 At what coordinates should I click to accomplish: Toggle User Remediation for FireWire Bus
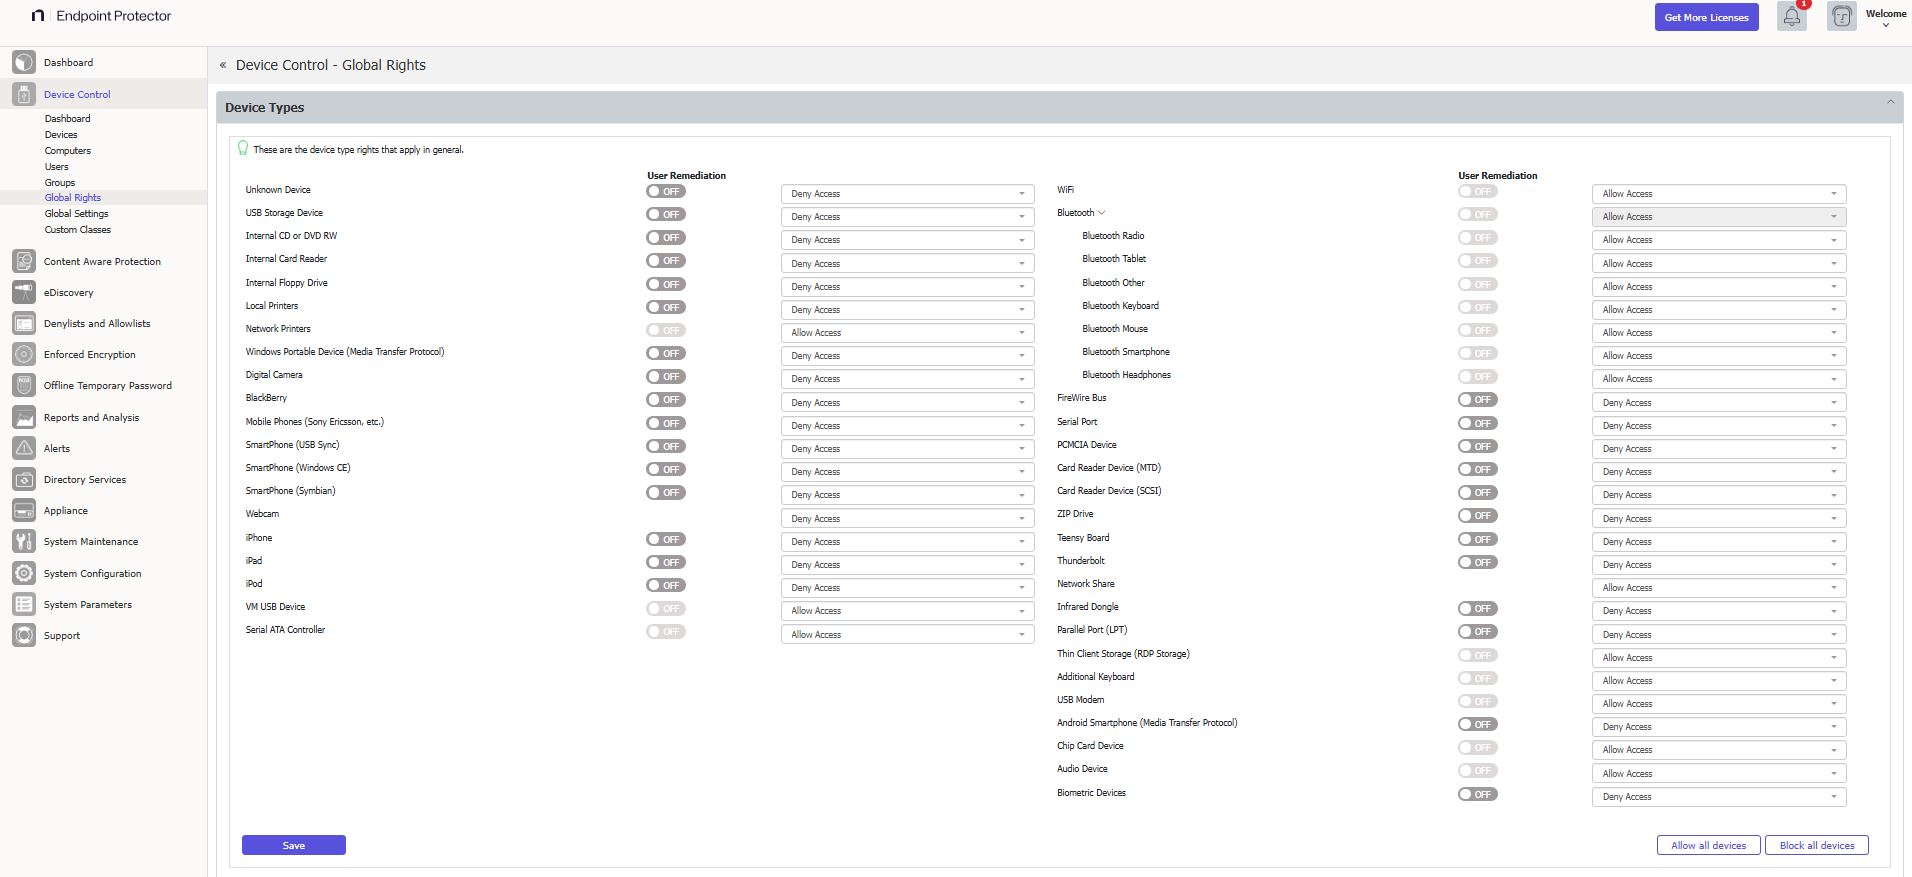1477,399
